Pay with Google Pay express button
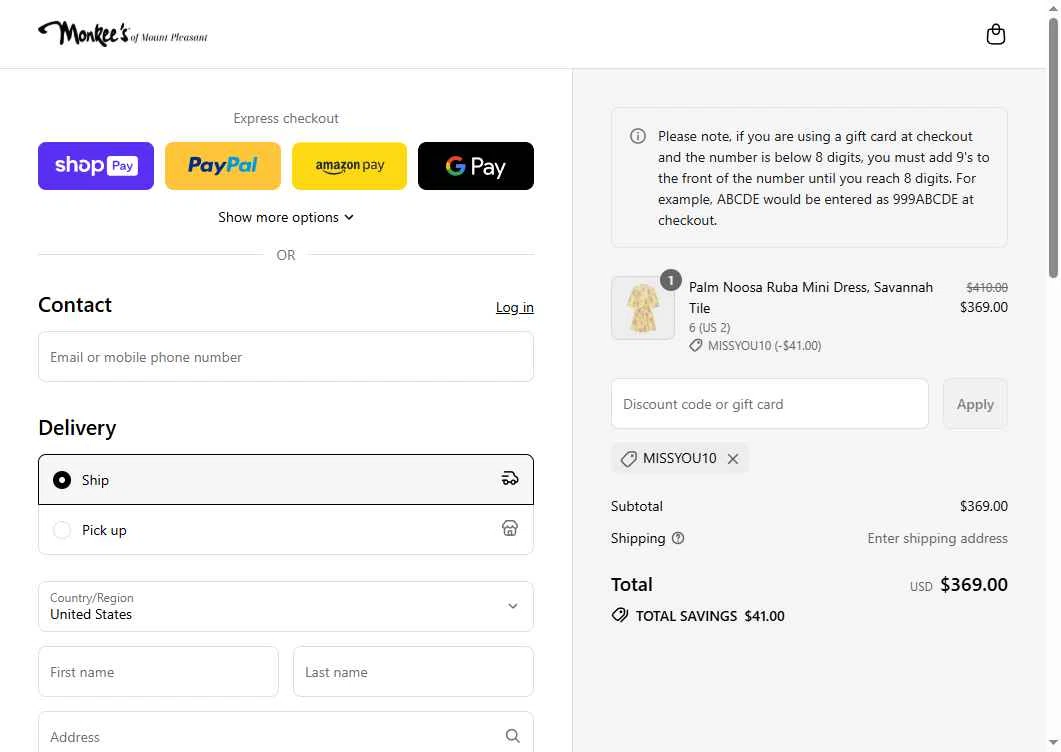The width and height of the screenshot is (1061, 752). click(x=476, y=166)
